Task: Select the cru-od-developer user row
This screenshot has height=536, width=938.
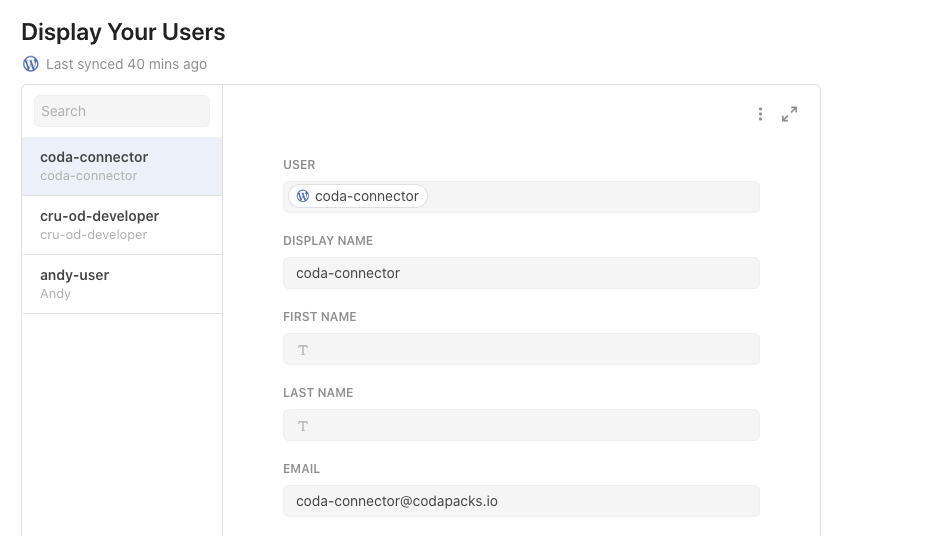Action: (122, 225)
